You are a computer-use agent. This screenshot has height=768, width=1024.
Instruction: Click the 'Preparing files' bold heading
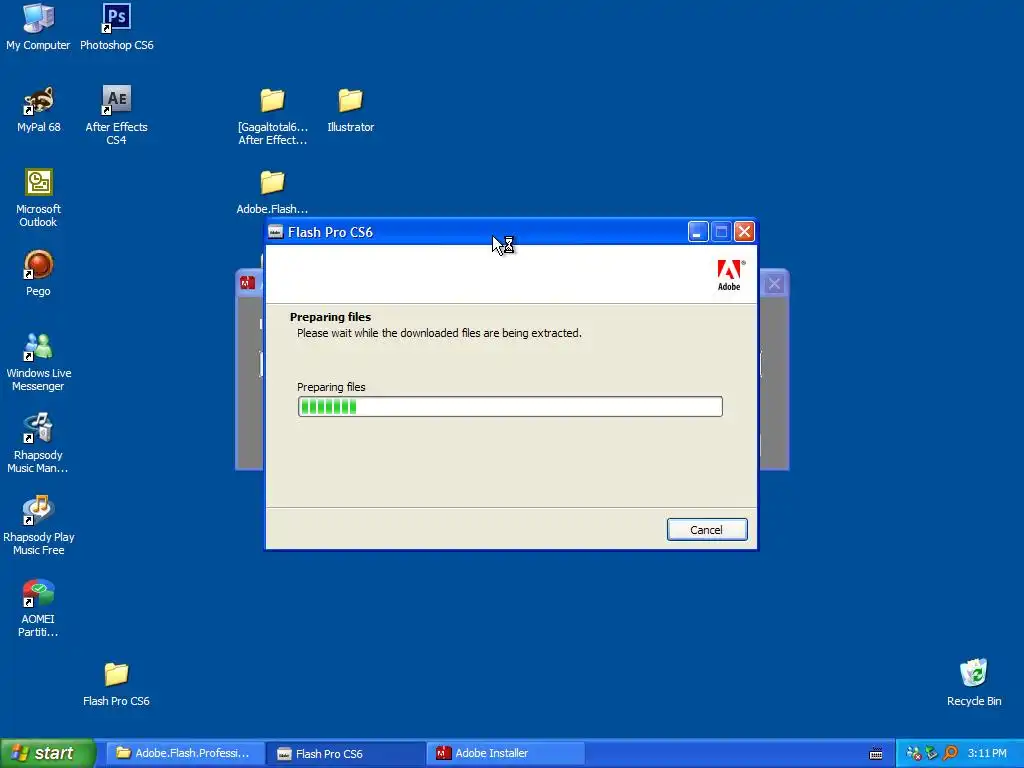pyautogui.click(x=330, y=317)
